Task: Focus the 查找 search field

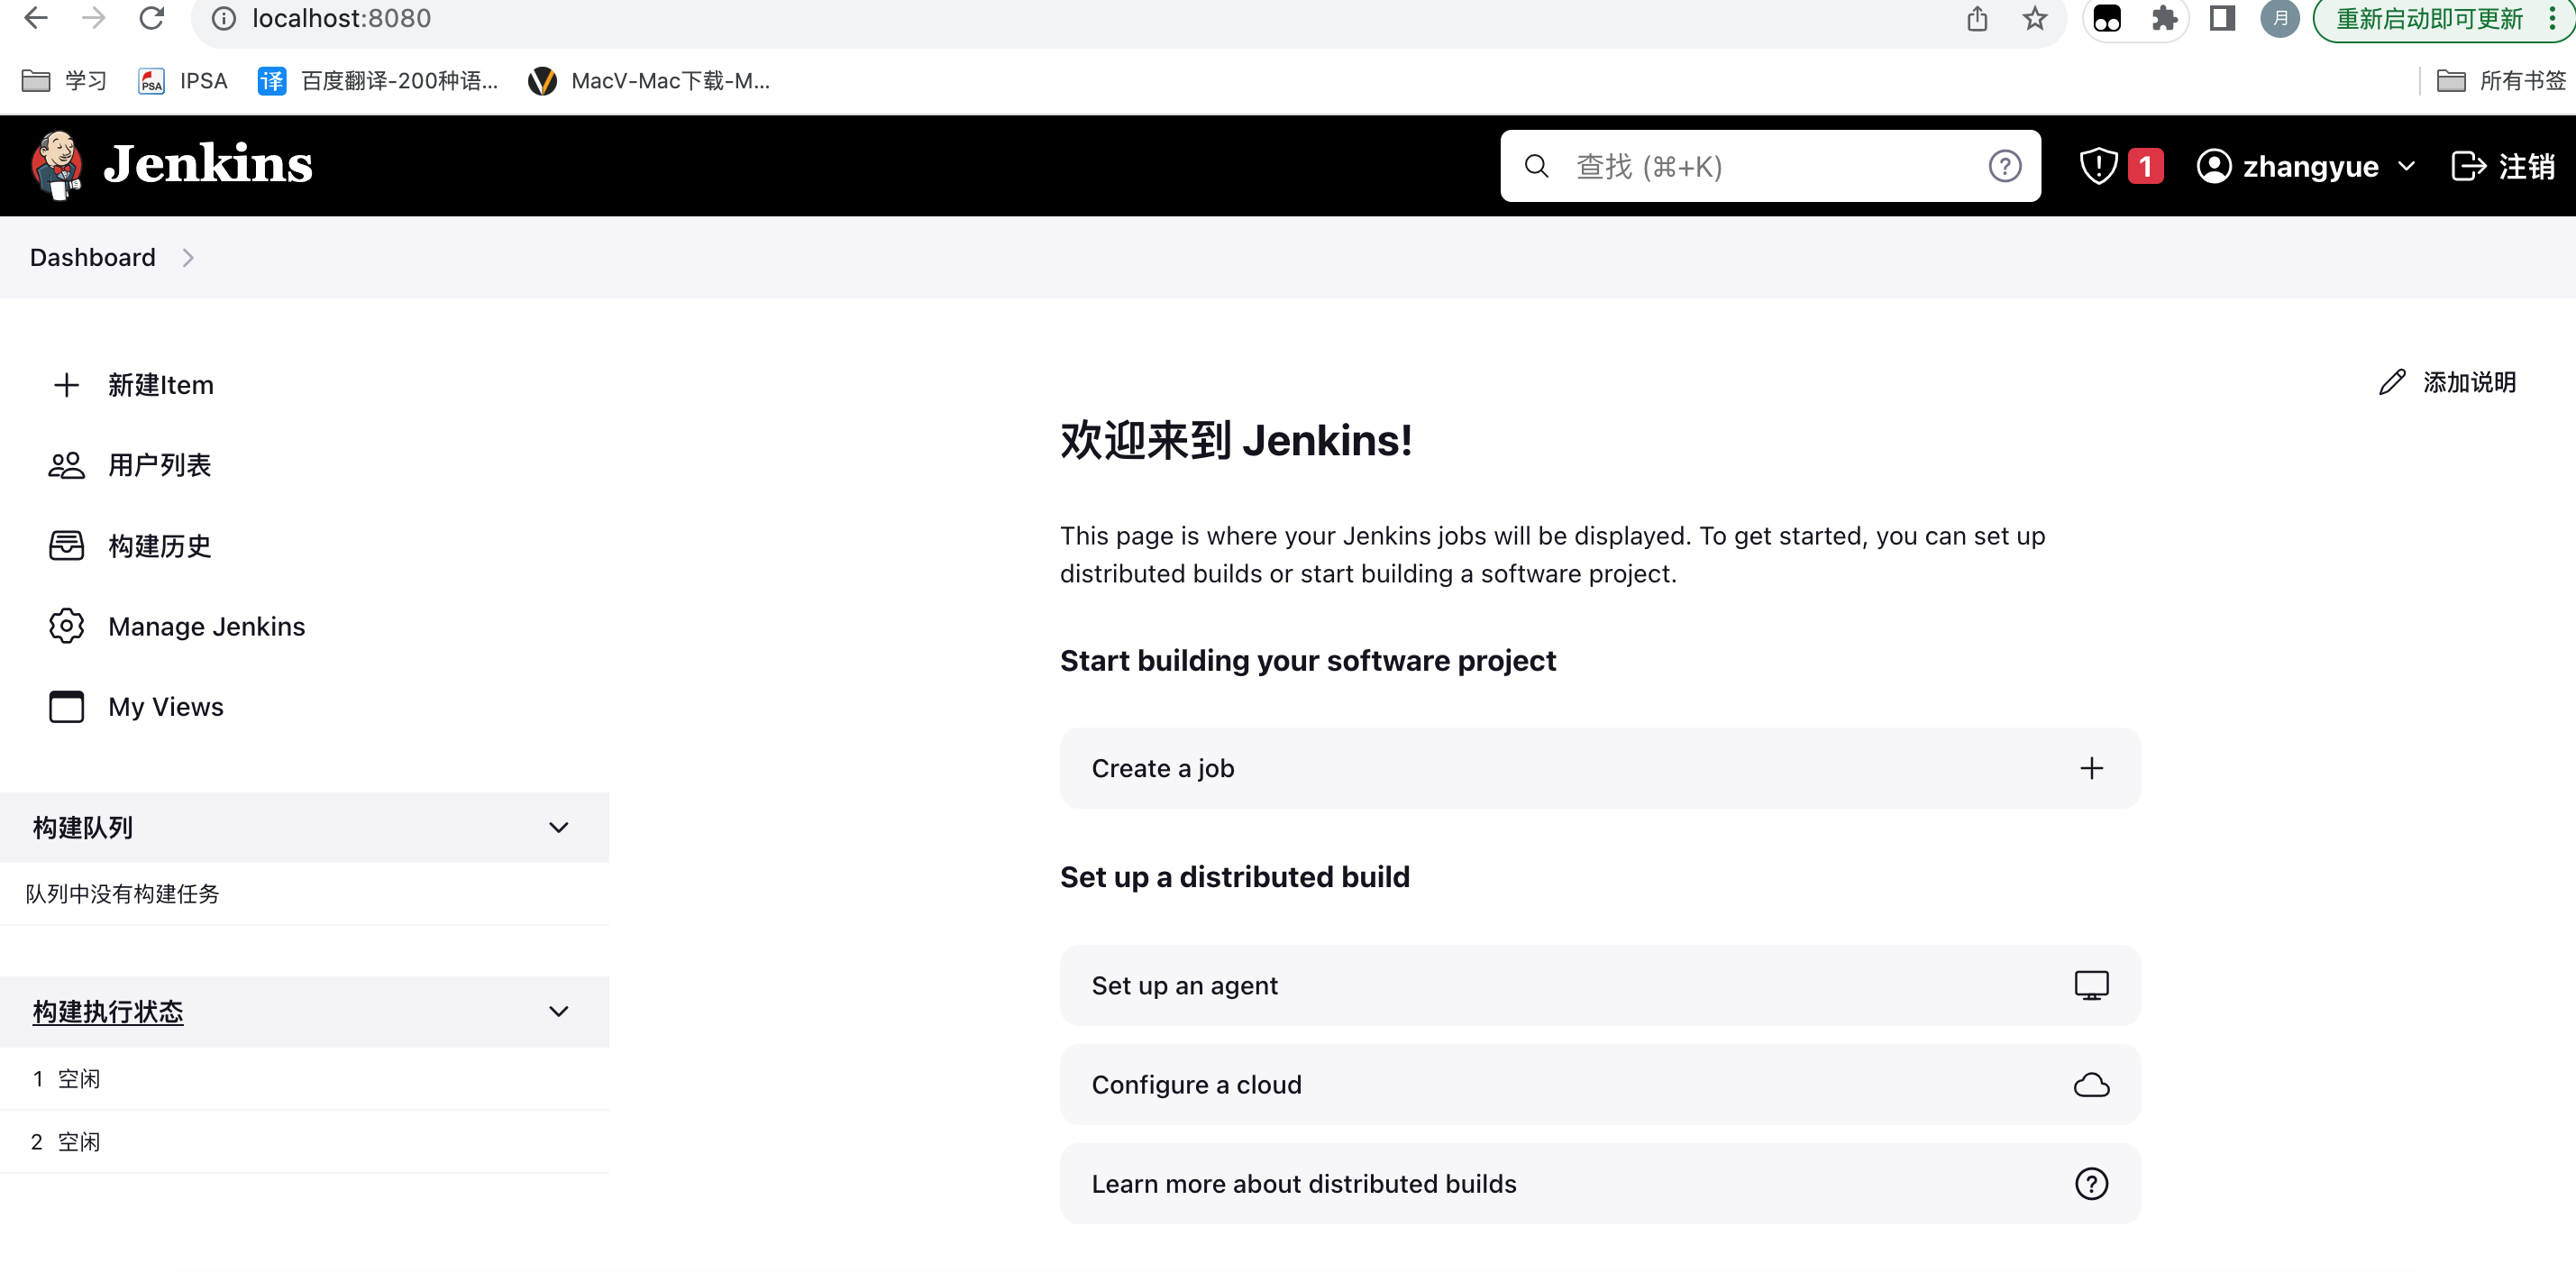Action: [x=1760, y=166]
